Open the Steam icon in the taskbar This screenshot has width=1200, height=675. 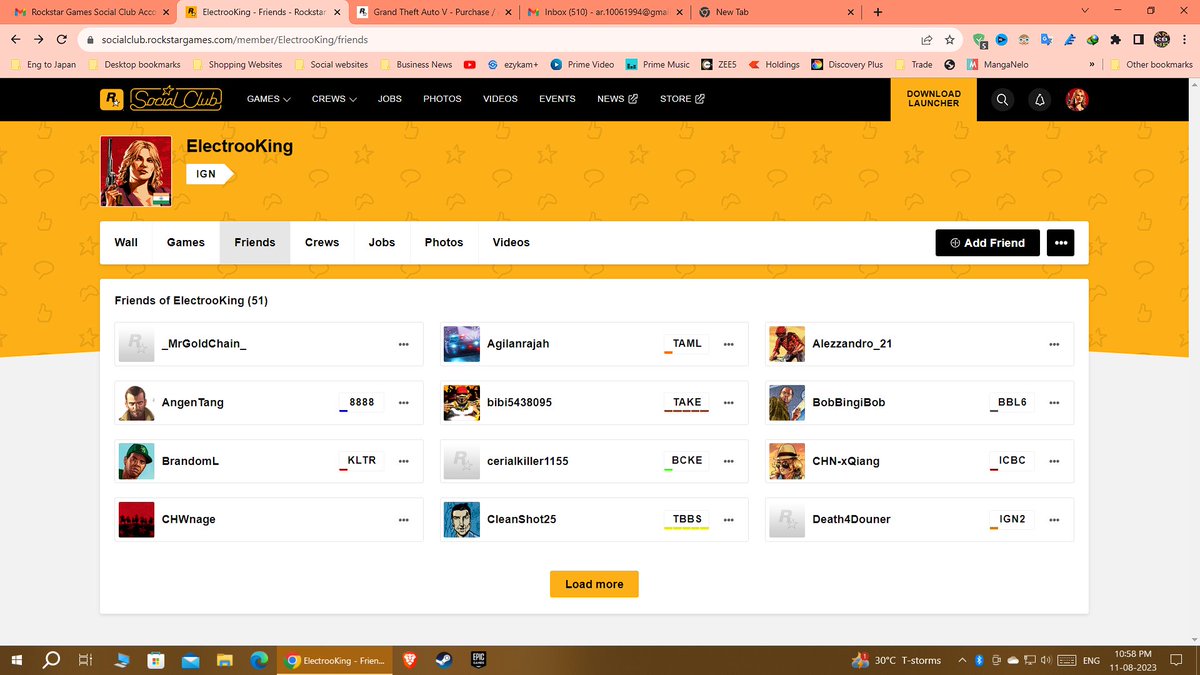pos(442,660)
